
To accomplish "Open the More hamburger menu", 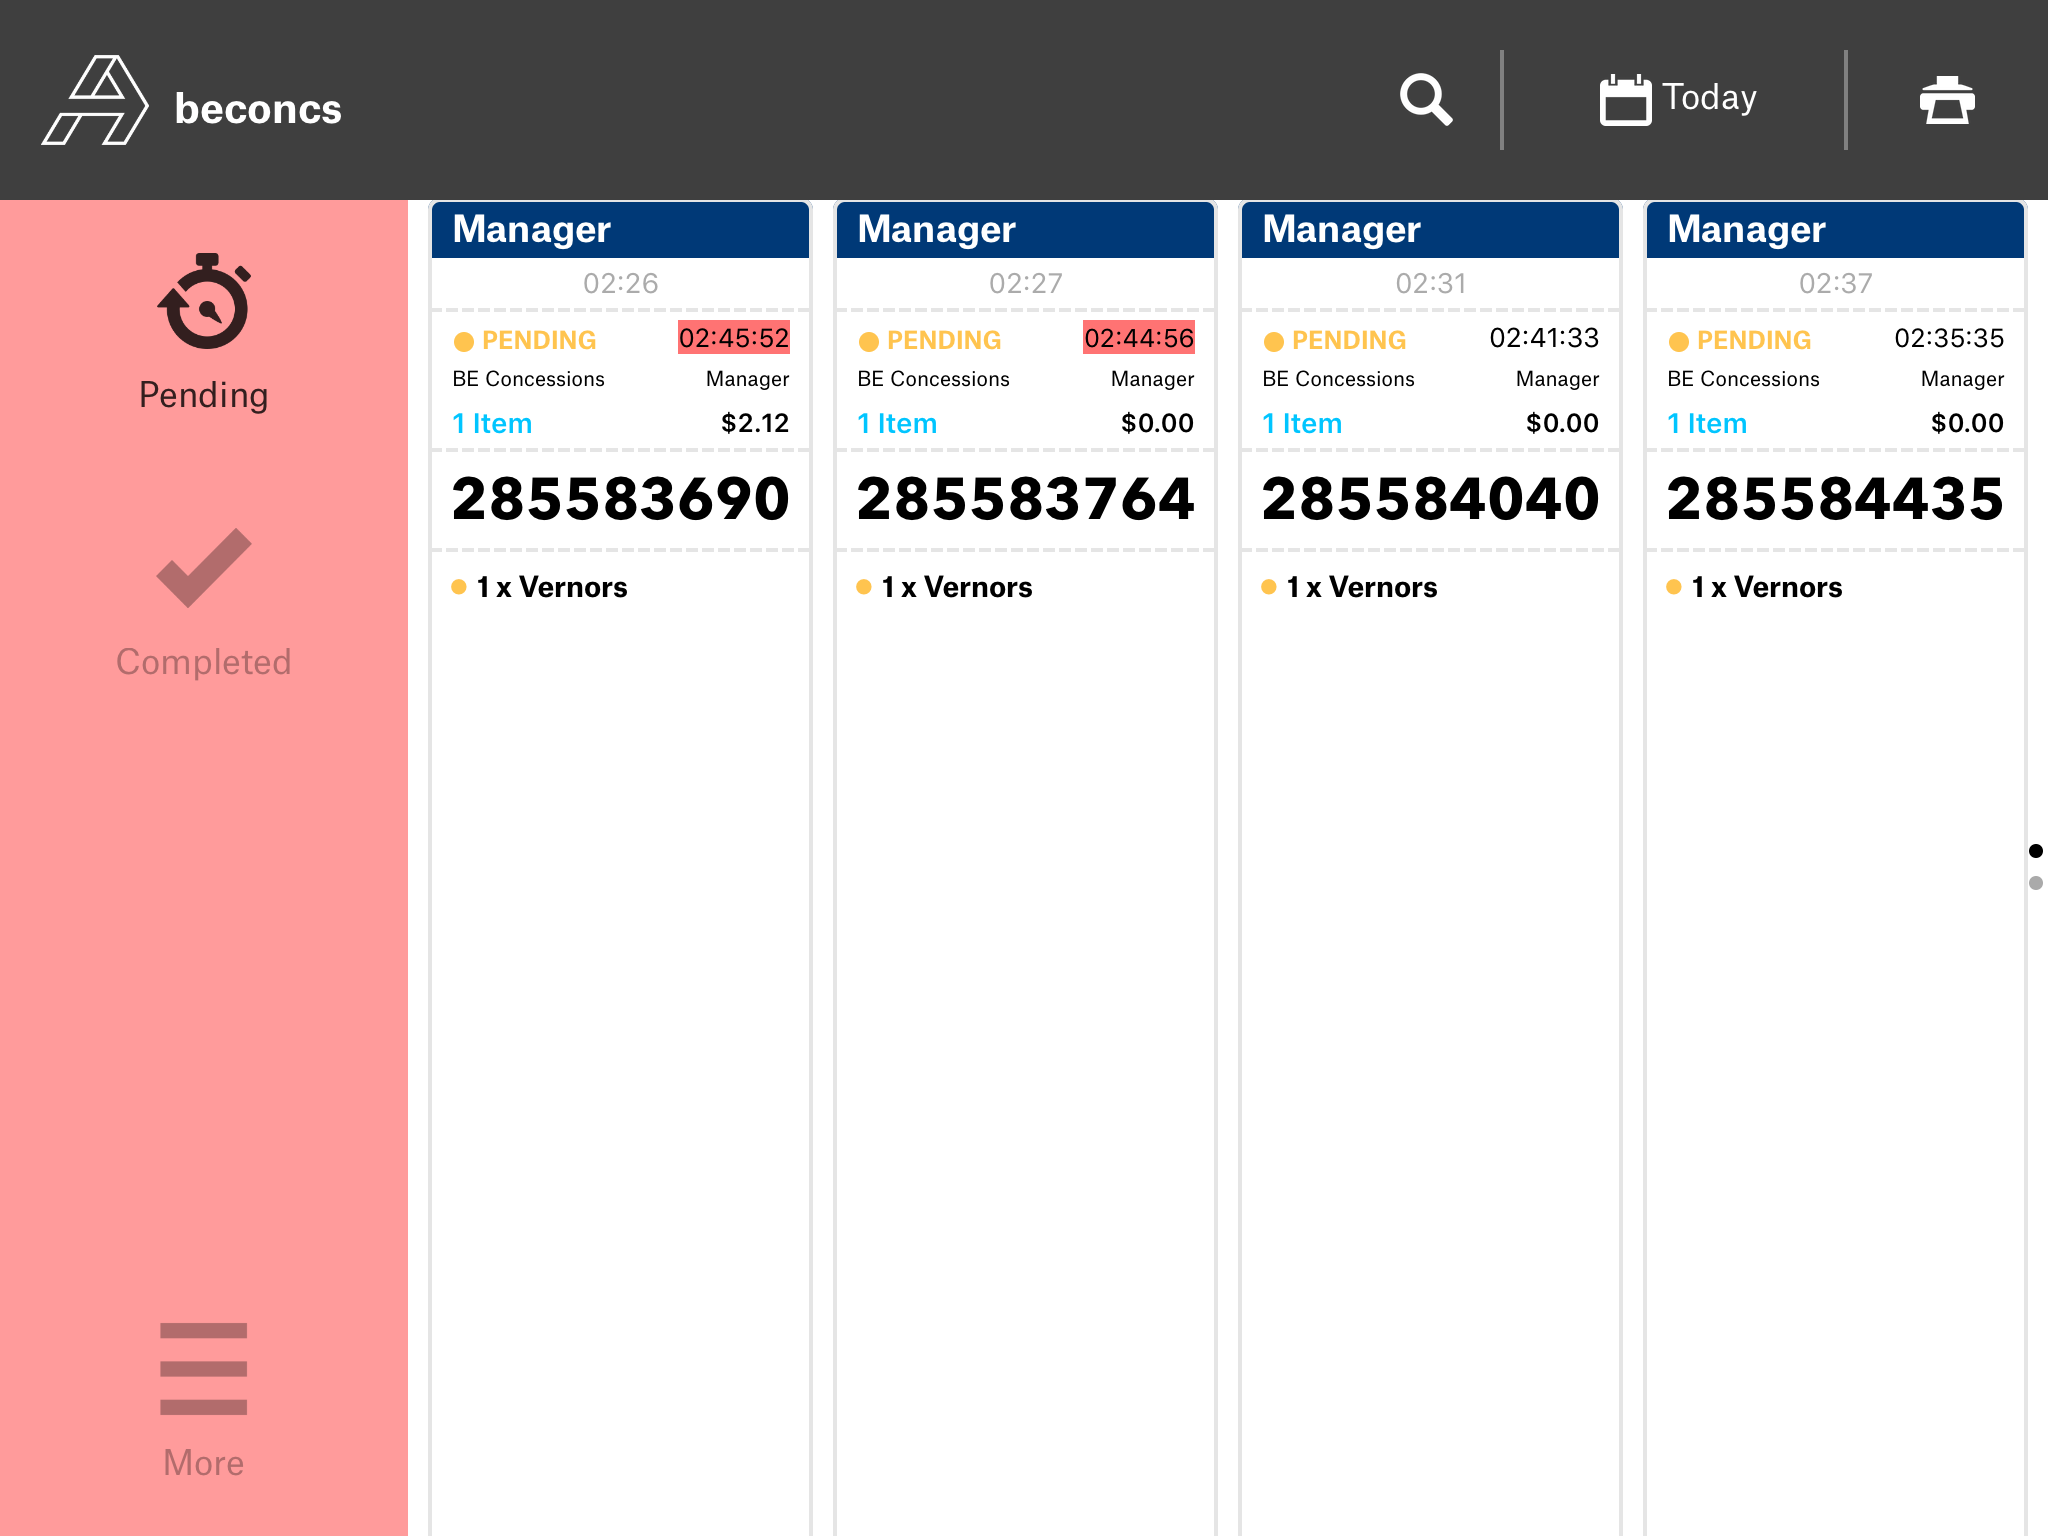I will point(204,1368).
